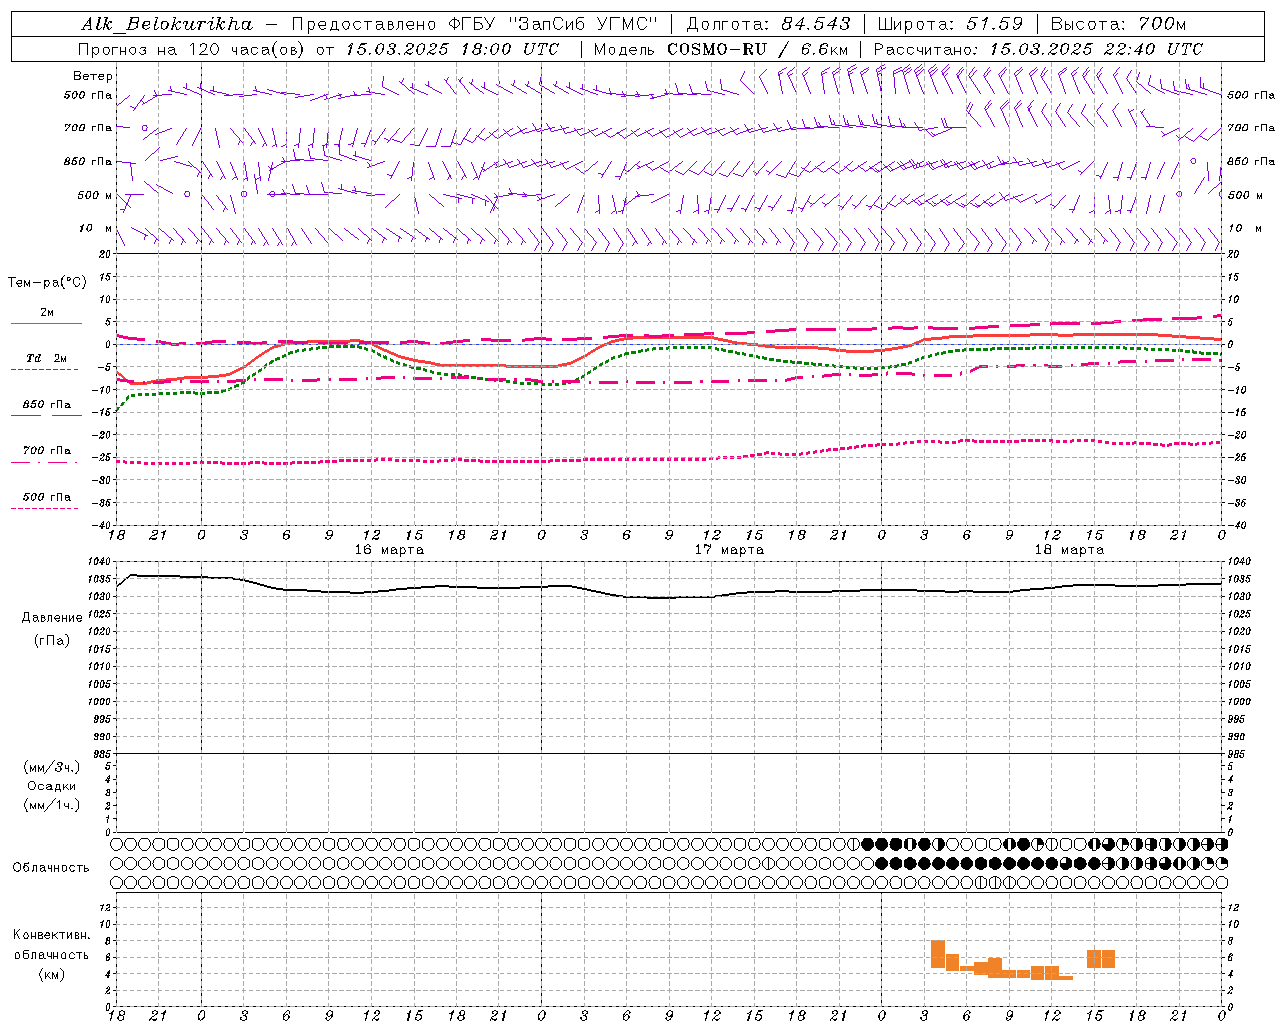Click the latitude value 'Широта: 51.59'
The width and height of the screenshot is (1280, 1024).
coord(950,24)
